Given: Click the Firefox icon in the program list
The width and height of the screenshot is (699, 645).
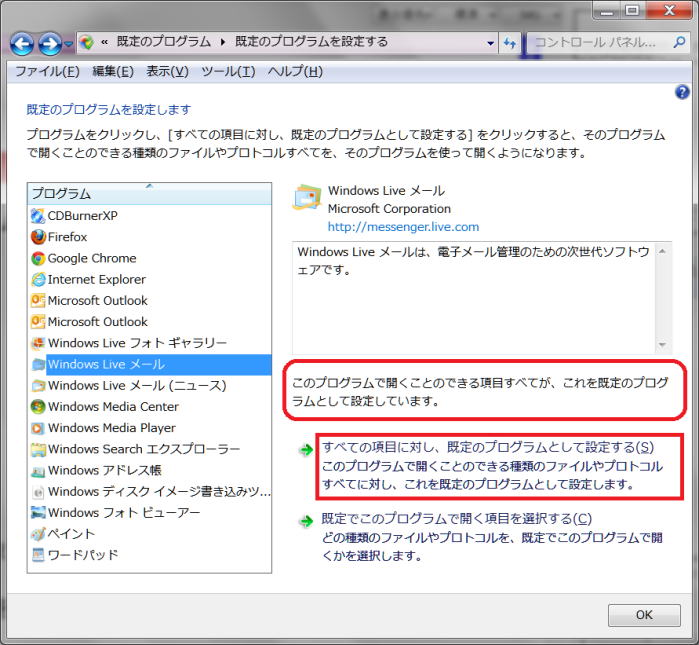Looking at the screenshot, I should point(38,237).
